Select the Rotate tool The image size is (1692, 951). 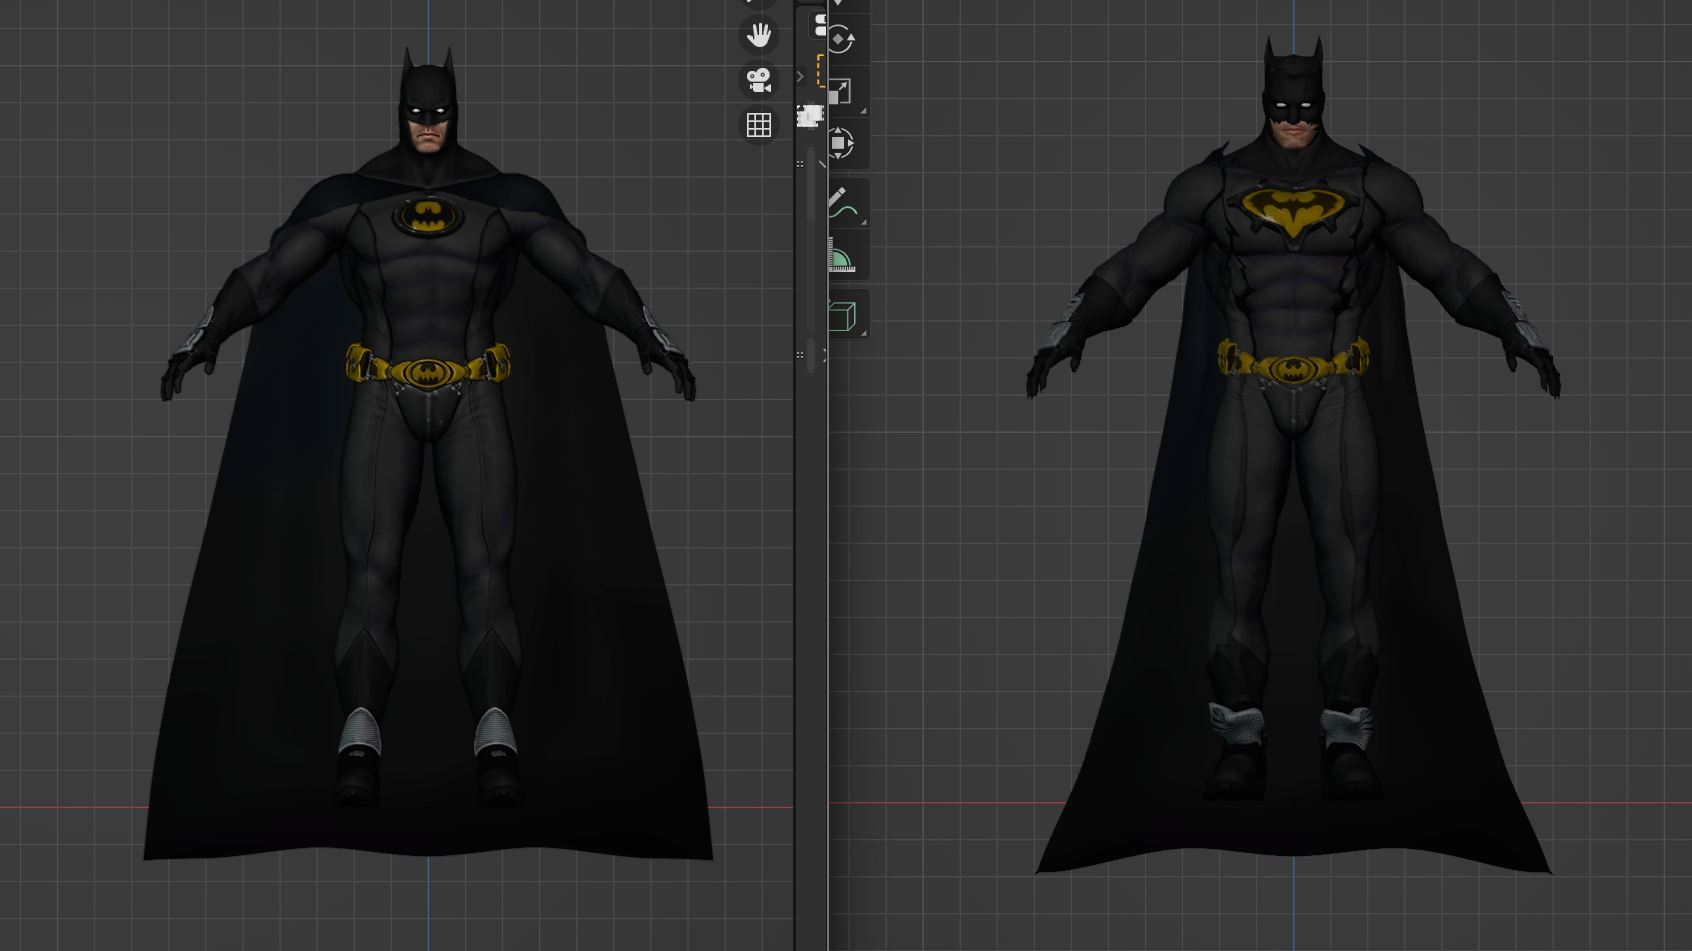click(x=841, y=40)
